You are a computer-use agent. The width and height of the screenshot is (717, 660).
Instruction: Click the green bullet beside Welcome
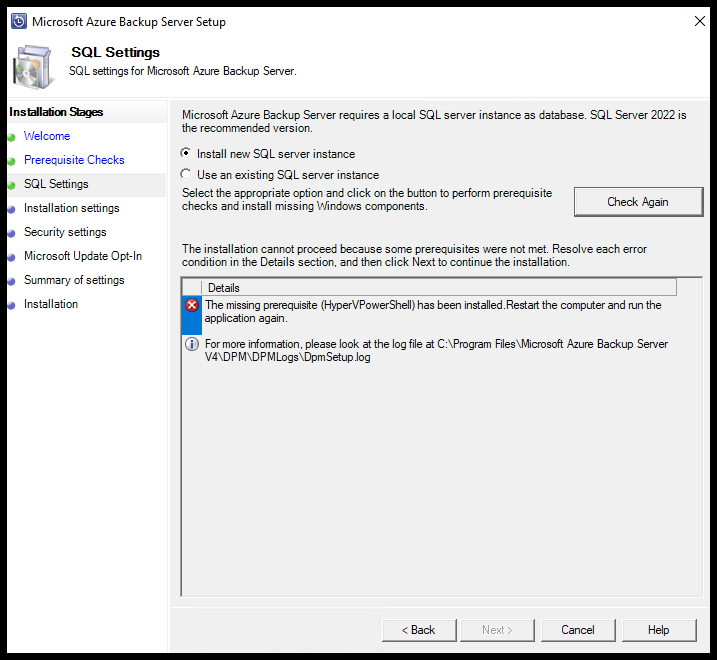click(x=12, y=137)
